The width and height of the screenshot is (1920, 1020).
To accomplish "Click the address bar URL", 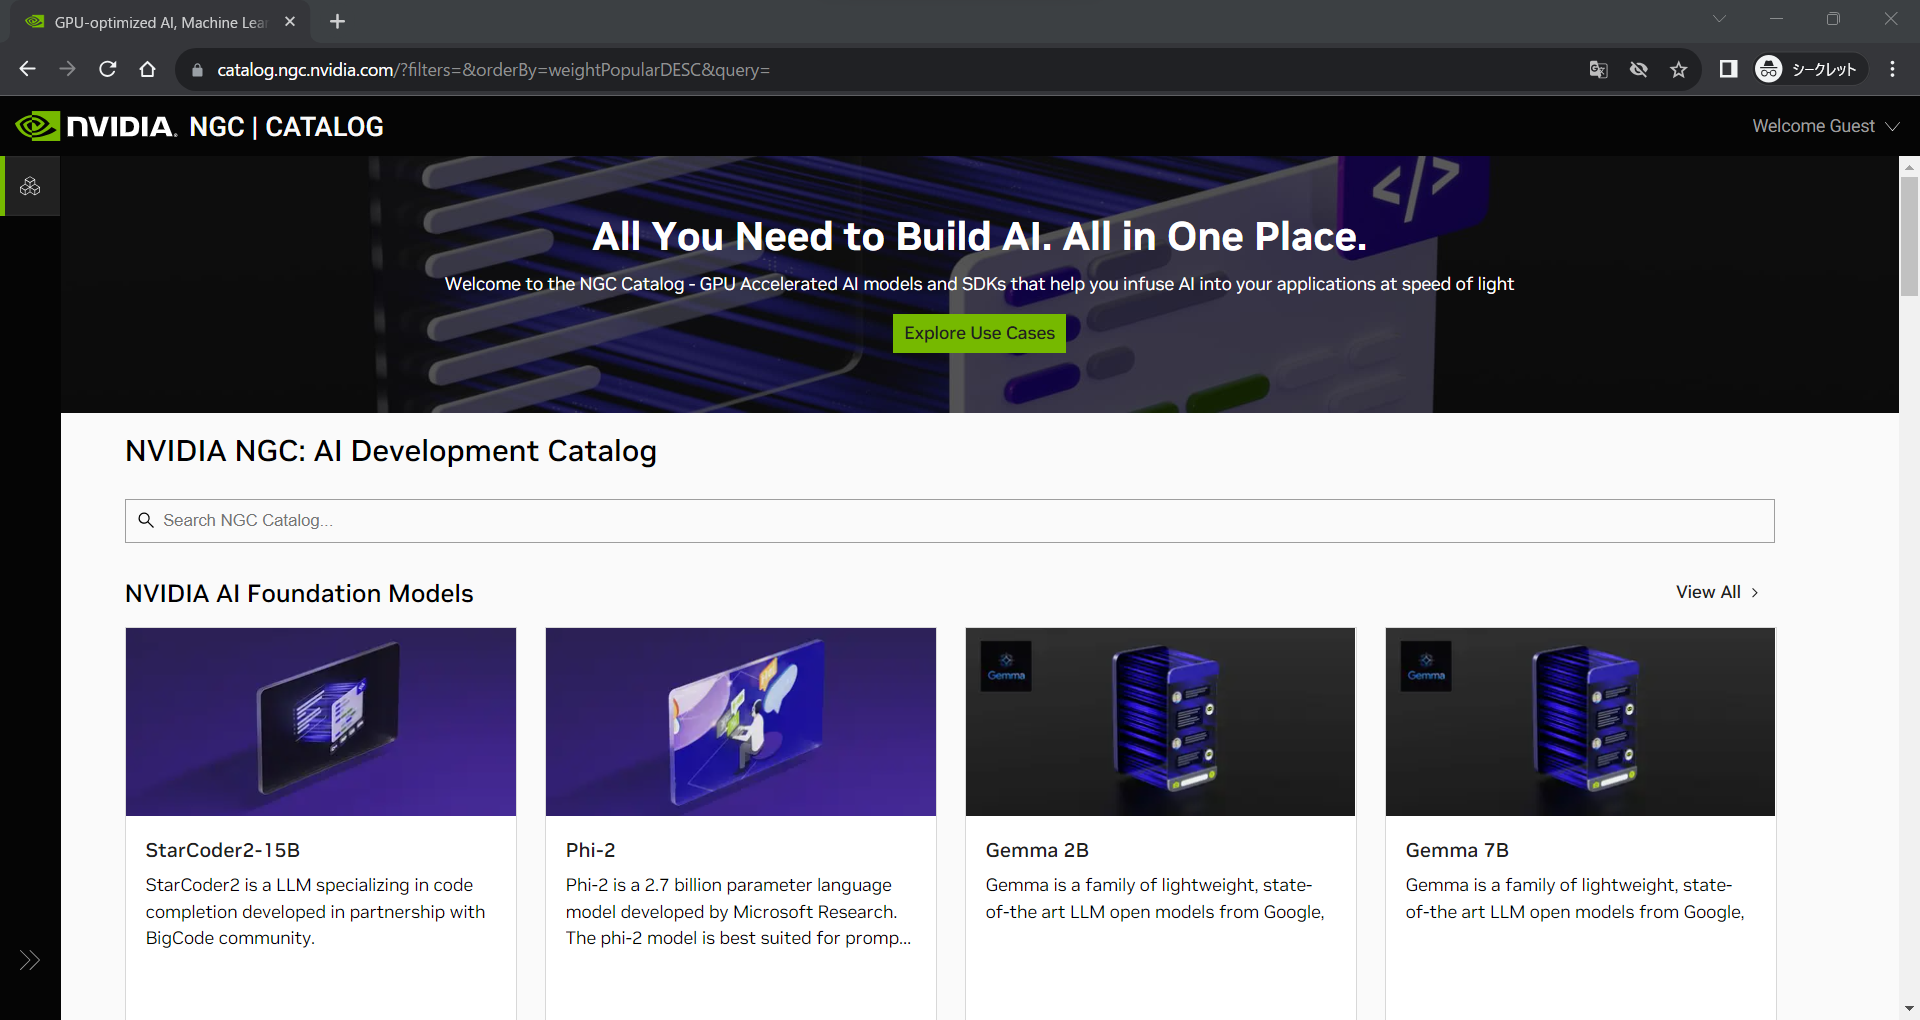I will (x=493, y=70).
